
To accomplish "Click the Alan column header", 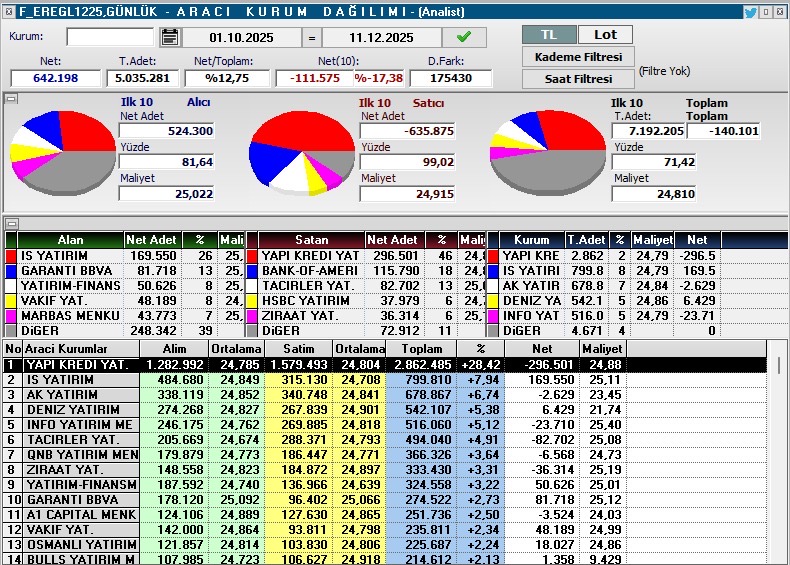I will click(70, 240).
